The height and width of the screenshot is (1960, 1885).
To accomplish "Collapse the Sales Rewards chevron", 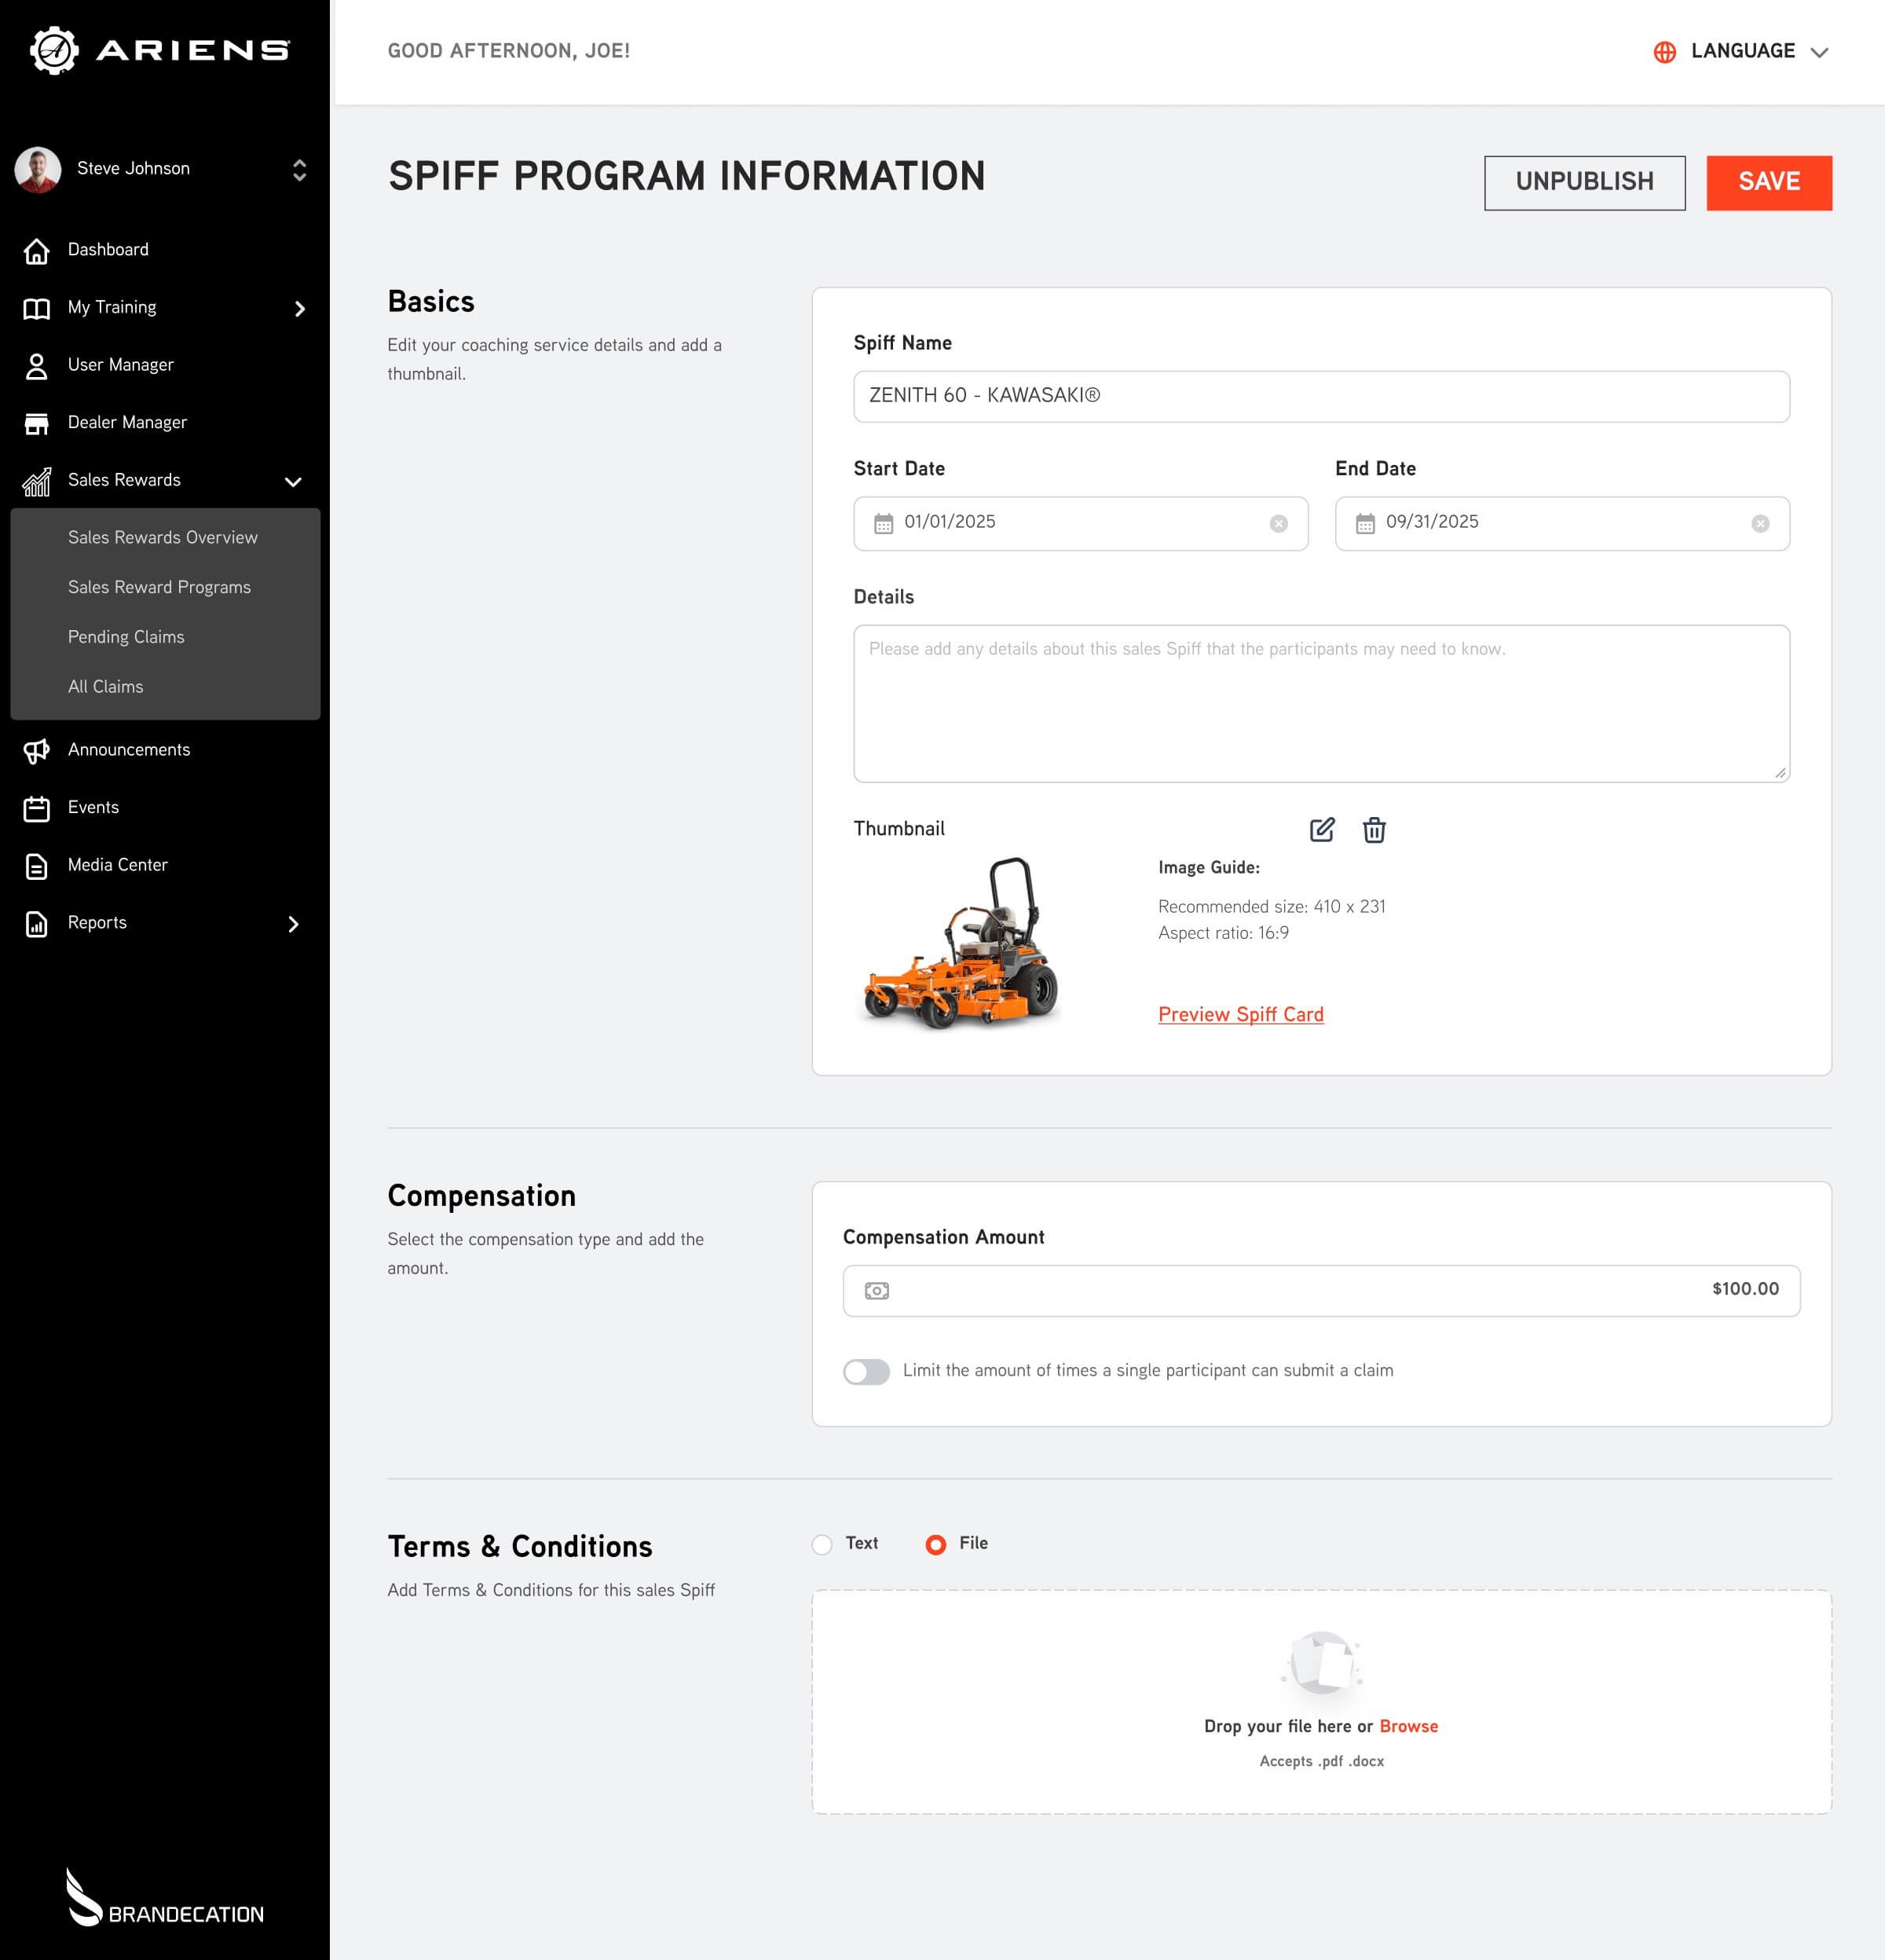I will [x=293, y=482].
